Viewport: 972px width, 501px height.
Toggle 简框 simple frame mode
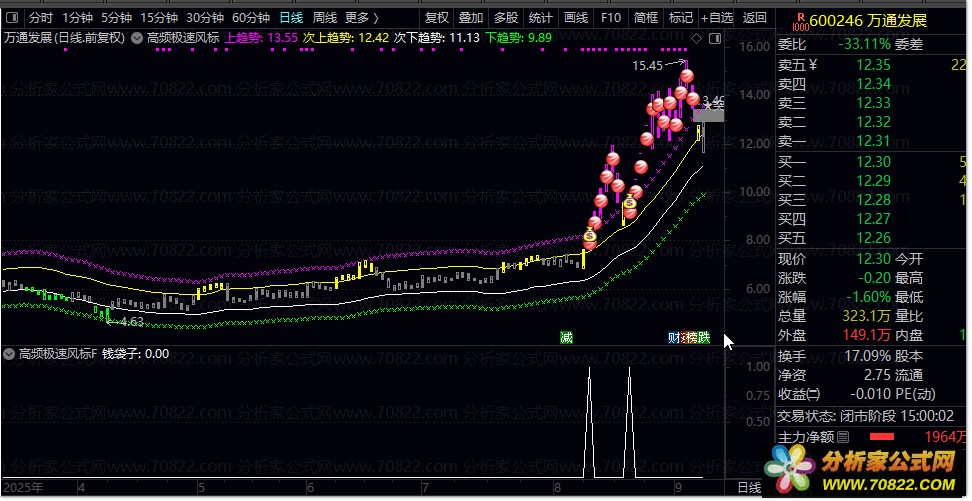(646, 17)
